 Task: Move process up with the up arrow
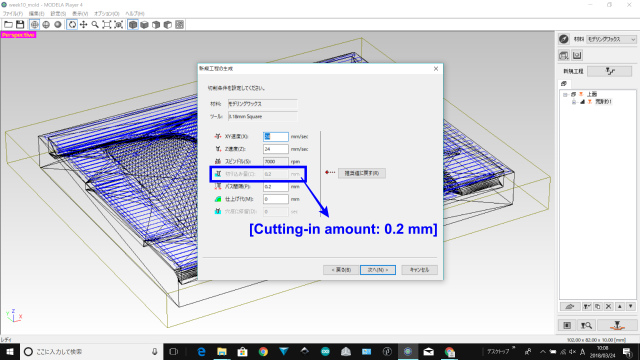pyautogui.click(x=620, y=306)
